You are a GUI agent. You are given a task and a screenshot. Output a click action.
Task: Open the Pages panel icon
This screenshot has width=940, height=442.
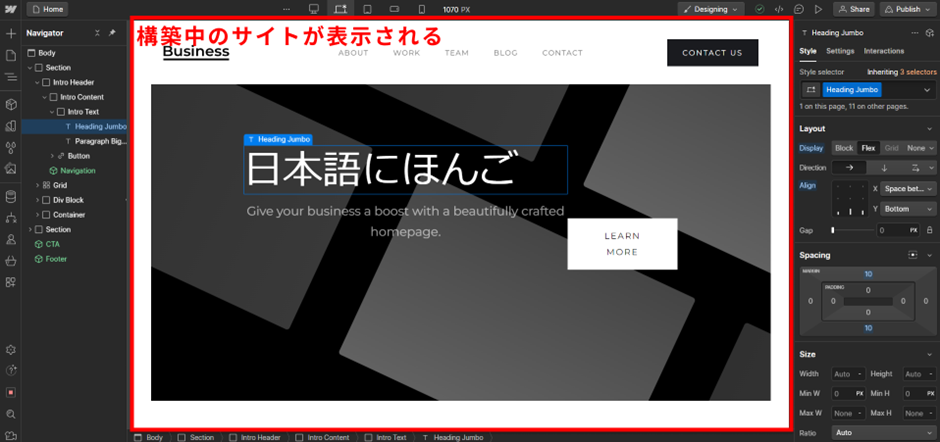coord(10,55)
